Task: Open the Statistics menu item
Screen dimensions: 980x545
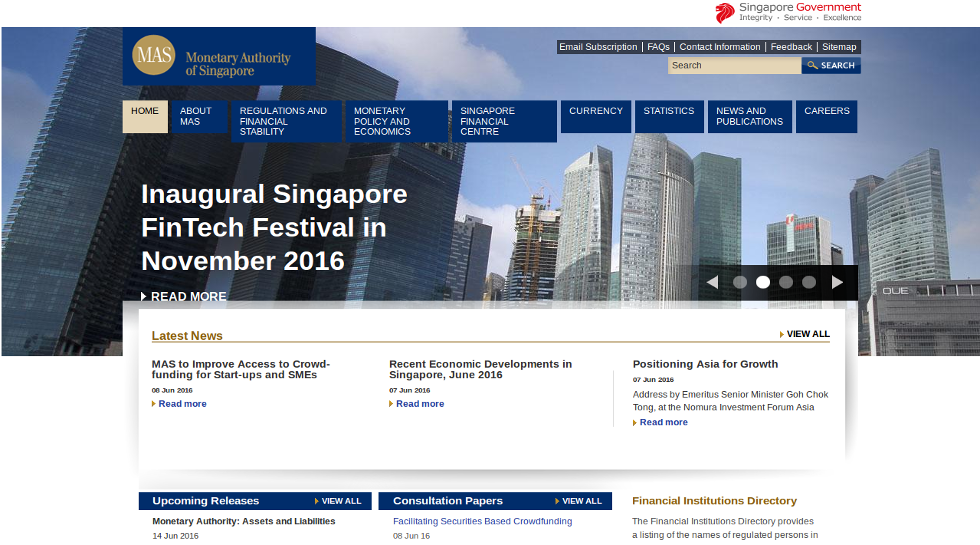Action: click(668, 112)
